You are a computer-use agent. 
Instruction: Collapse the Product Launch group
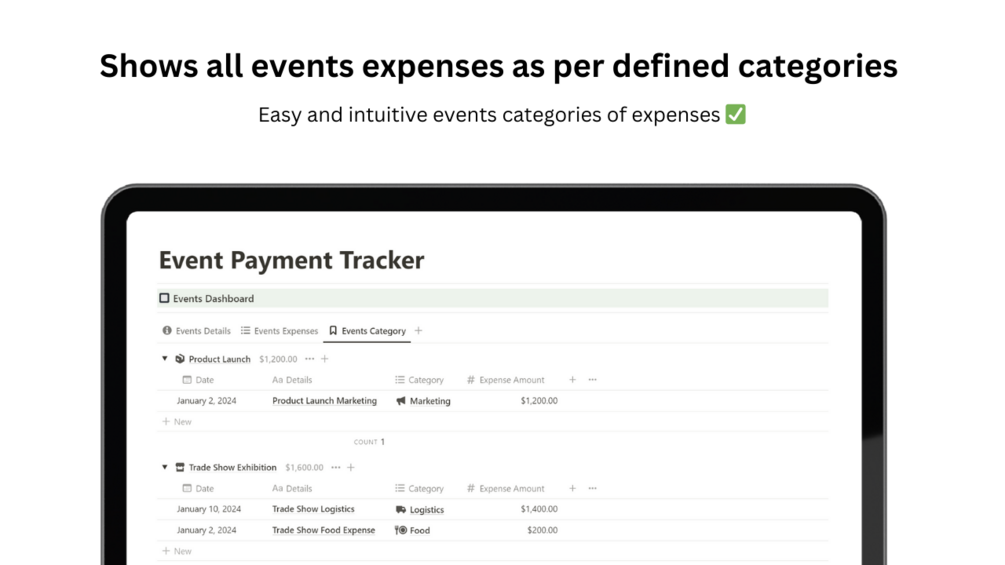tap(165, 359)
